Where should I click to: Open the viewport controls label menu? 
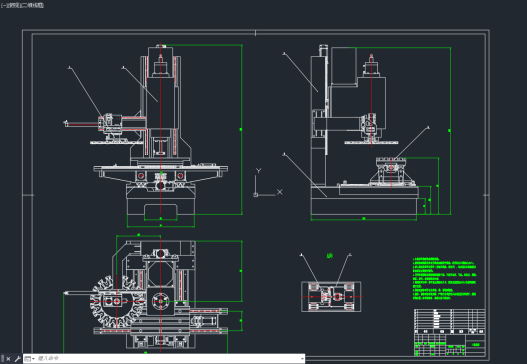coord(23,5)
